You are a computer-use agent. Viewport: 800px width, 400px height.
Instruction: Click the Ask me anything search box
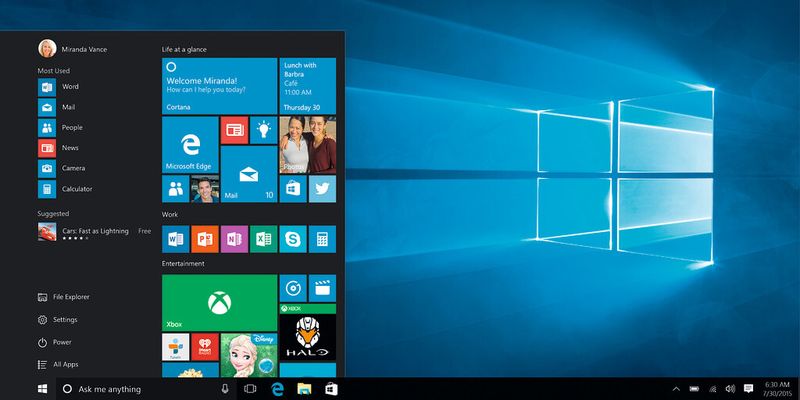tap(146, 389)
